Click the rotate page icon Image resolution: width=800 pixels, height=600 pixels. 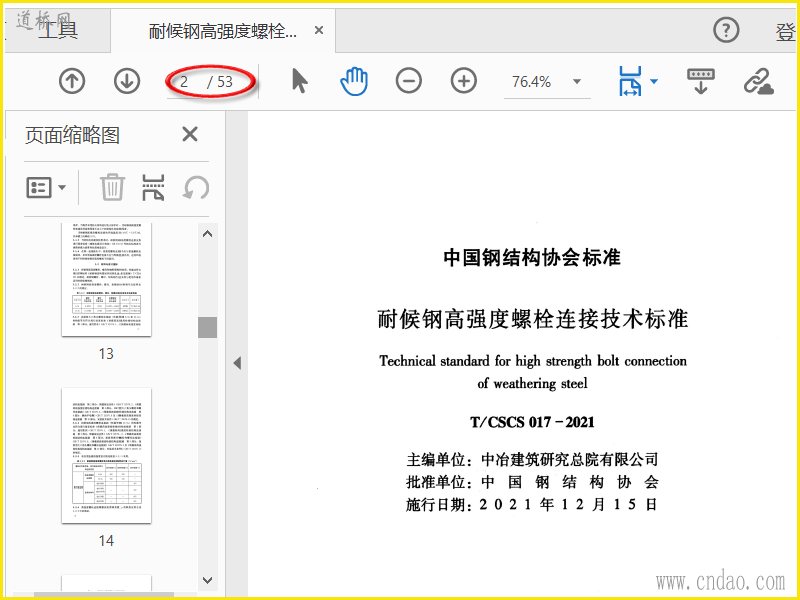coord(196,187)
